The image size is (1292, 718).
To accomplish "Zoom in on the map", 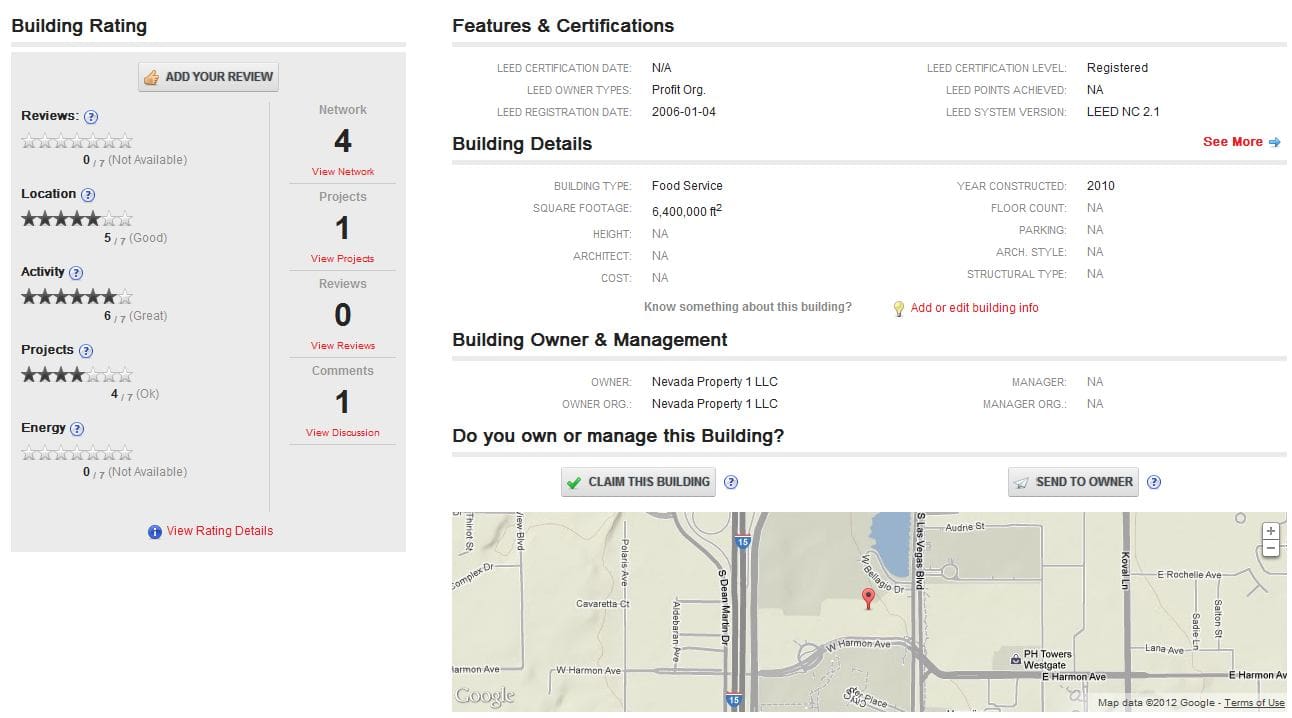I will coord(1270,531).
